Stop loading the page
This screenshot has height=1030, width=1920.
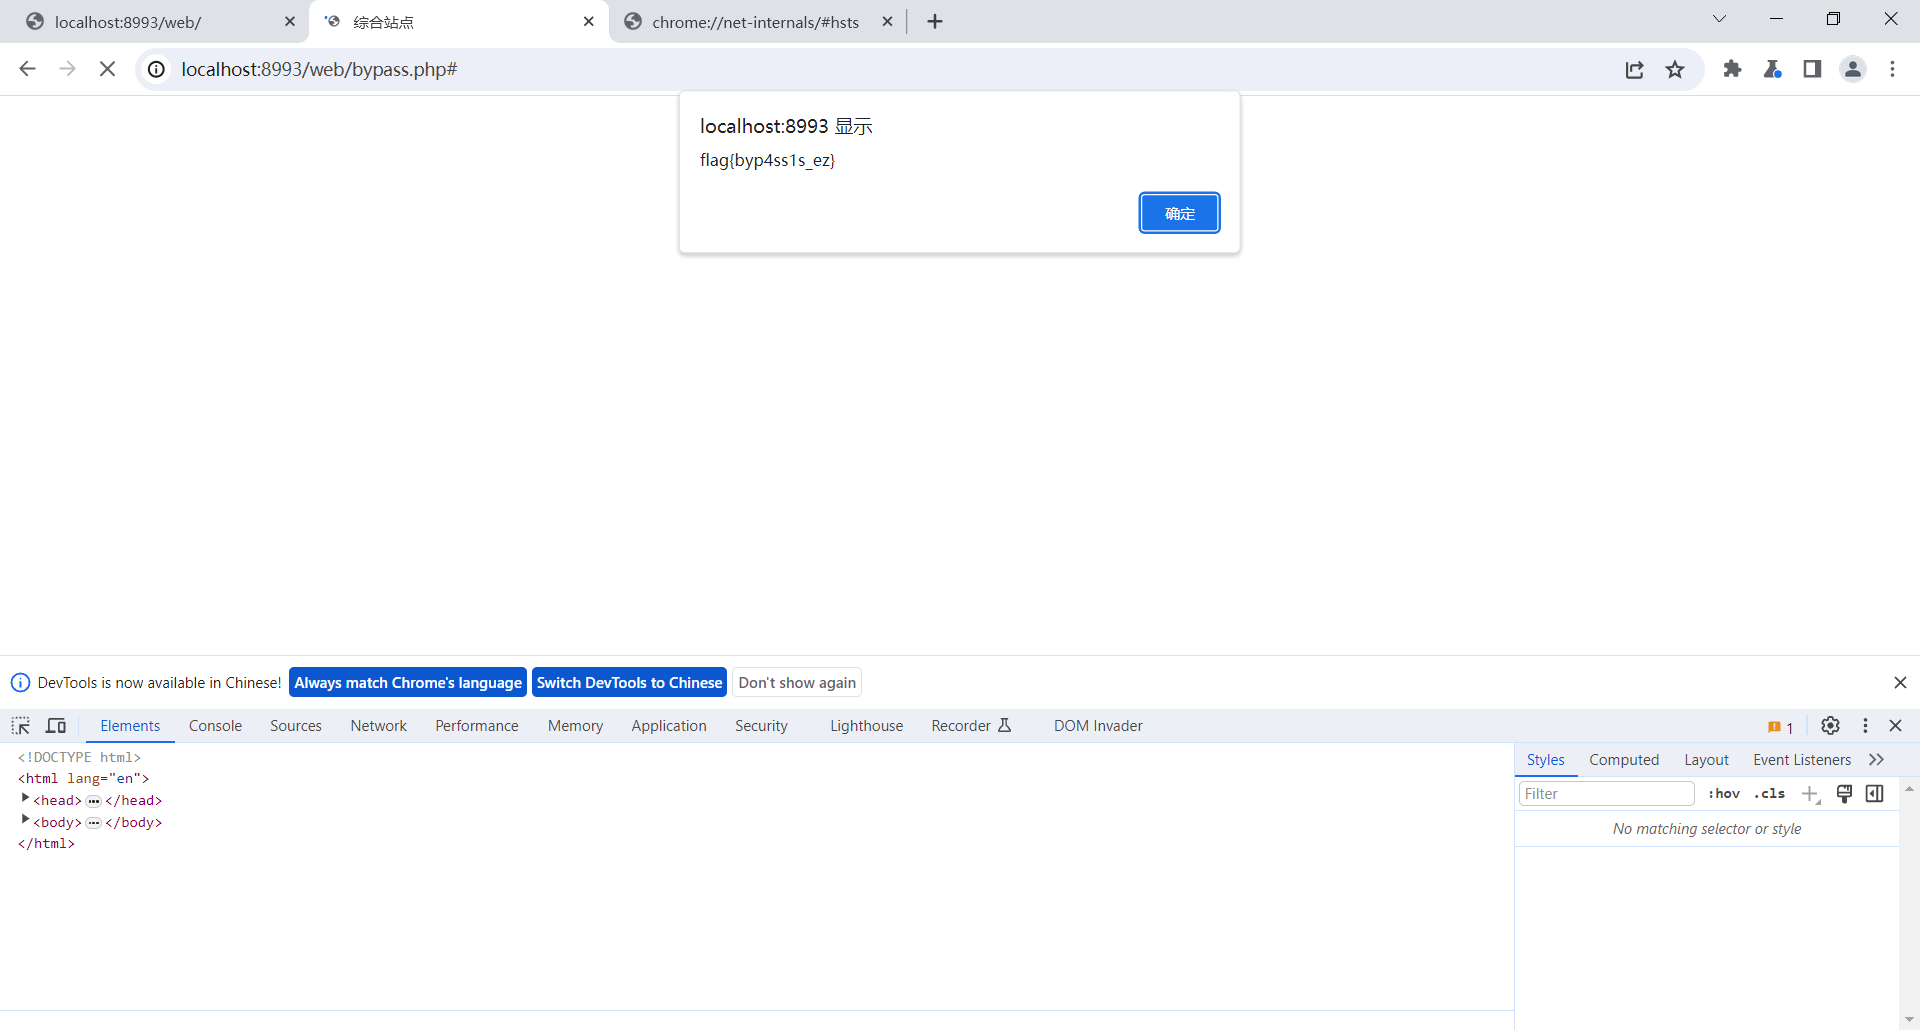tap(107, 69)
